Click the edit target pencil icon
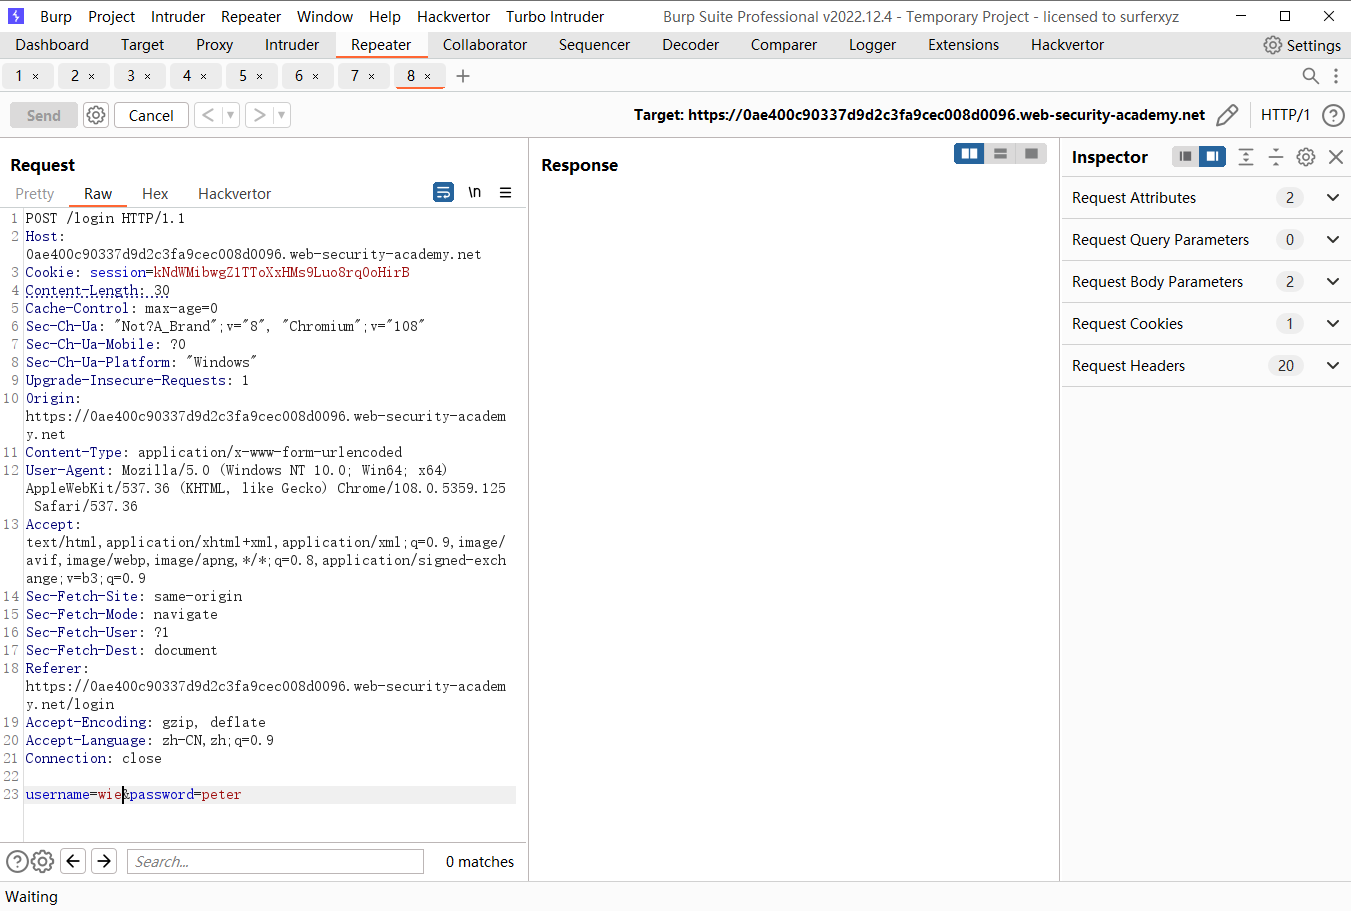This screenshot has width=1351, height=911. (x=1227, y=115)
